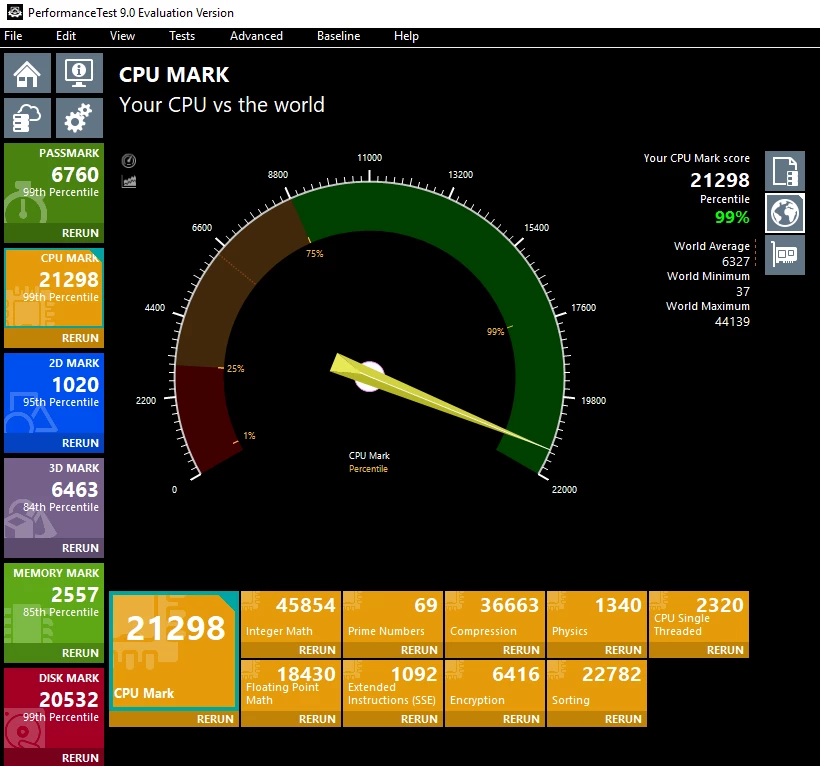Click the World Maximum 44139 value
820x766 pixels.
click(x=732, y=322)
